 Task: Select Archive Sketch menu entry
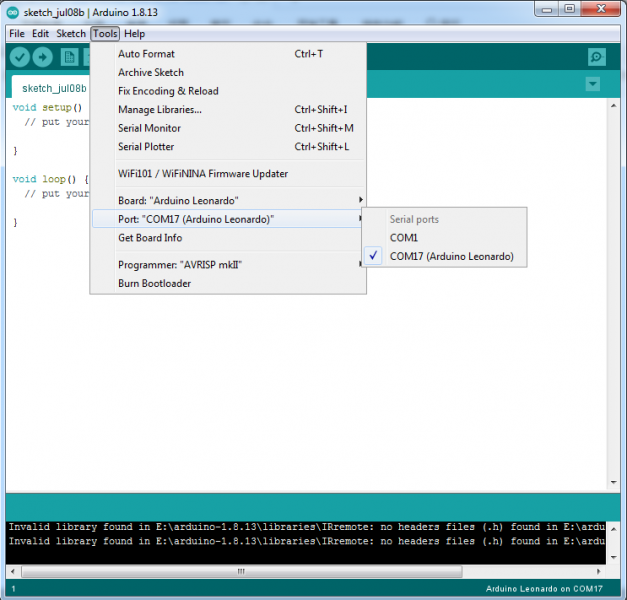click(x=228, y=72)
